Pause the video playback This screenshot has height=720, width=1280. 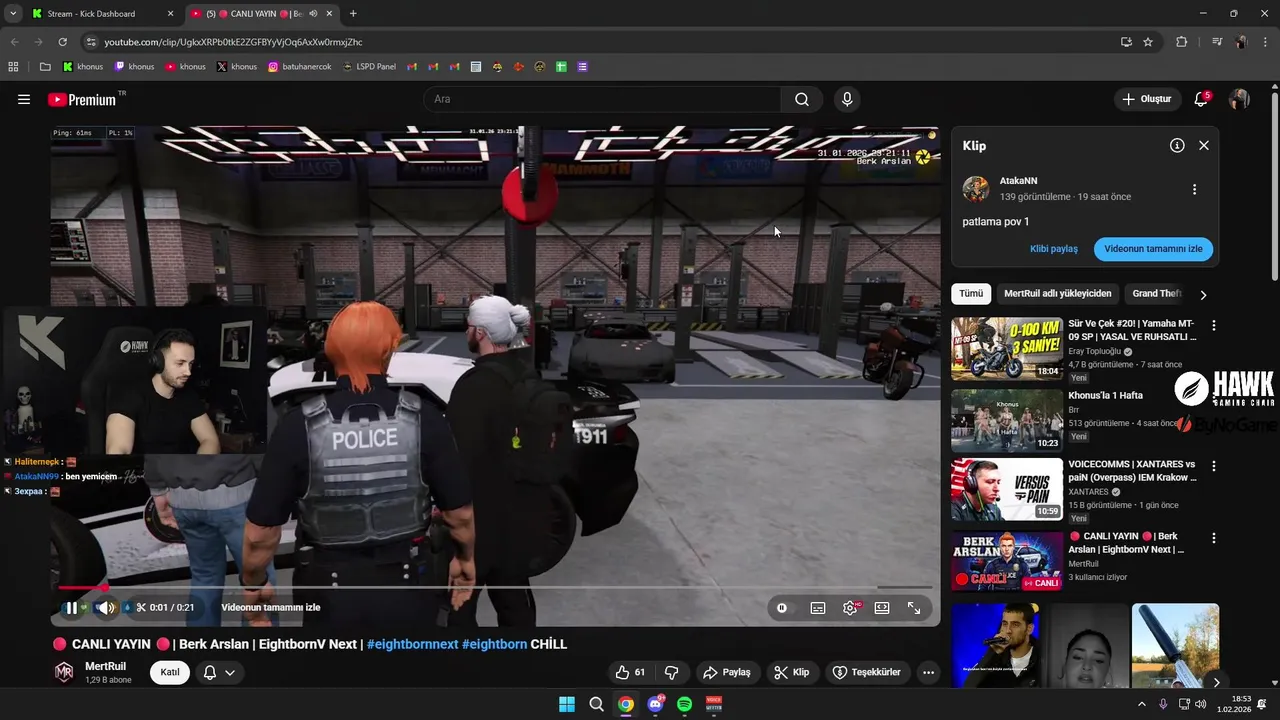coord(71,607)
